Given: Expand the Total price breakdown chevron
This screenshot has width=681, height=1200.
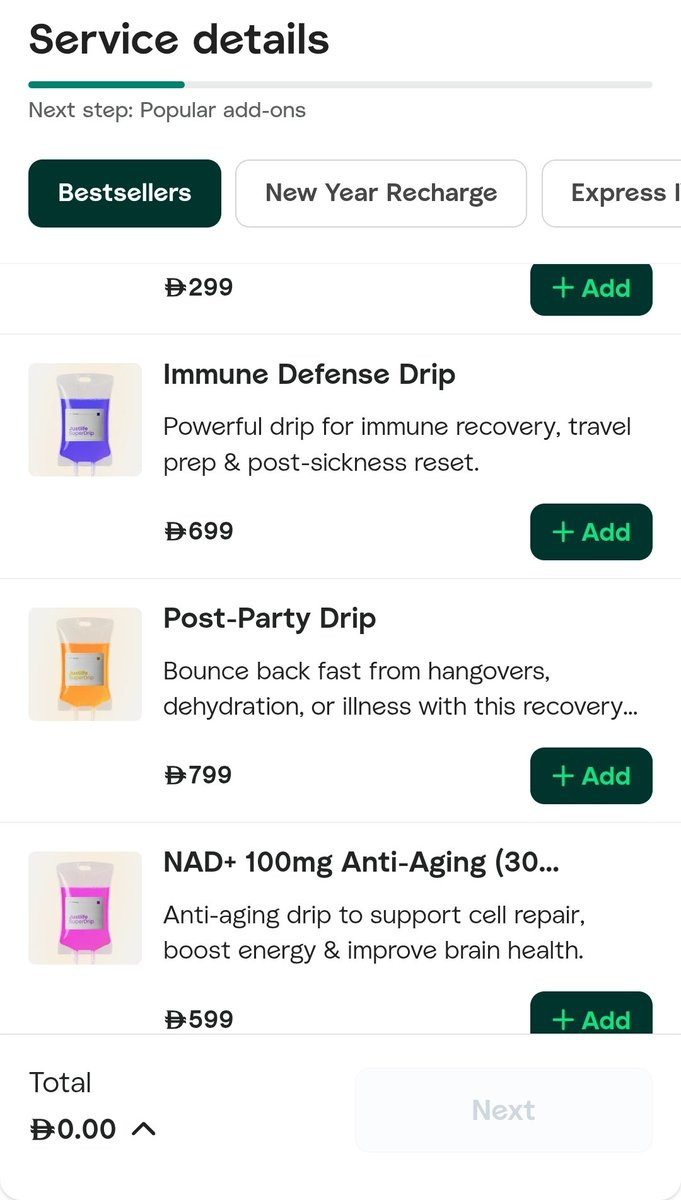Looking at the screenshot, I should [x=144, y=1129].
